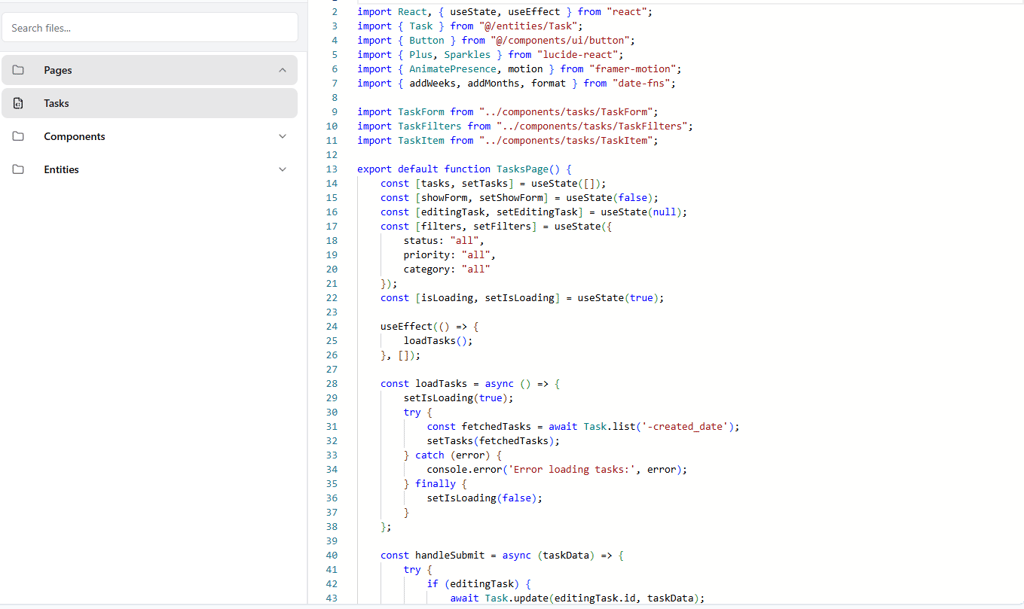Click the Tasks file icon
The width and height of the screenshot is (1024, 609).
[x=18, y=103]
